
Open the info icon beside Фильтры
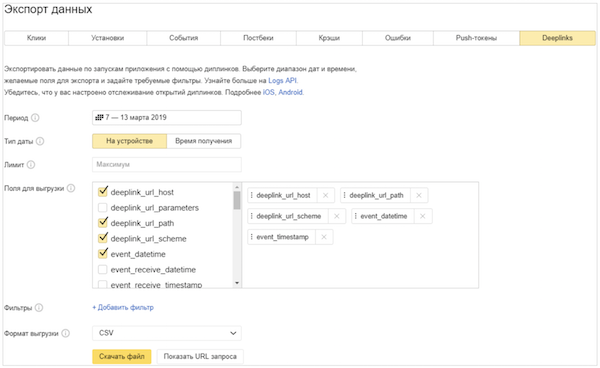tap(39, 308)
